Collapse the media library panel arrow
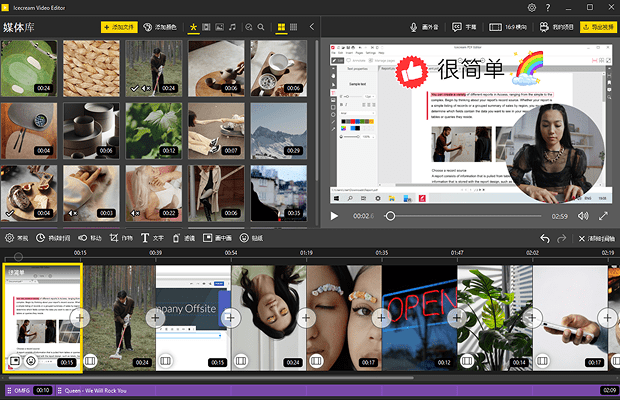Image resolution: width=620 pixels, height=401 pixels. click(312, 26)
